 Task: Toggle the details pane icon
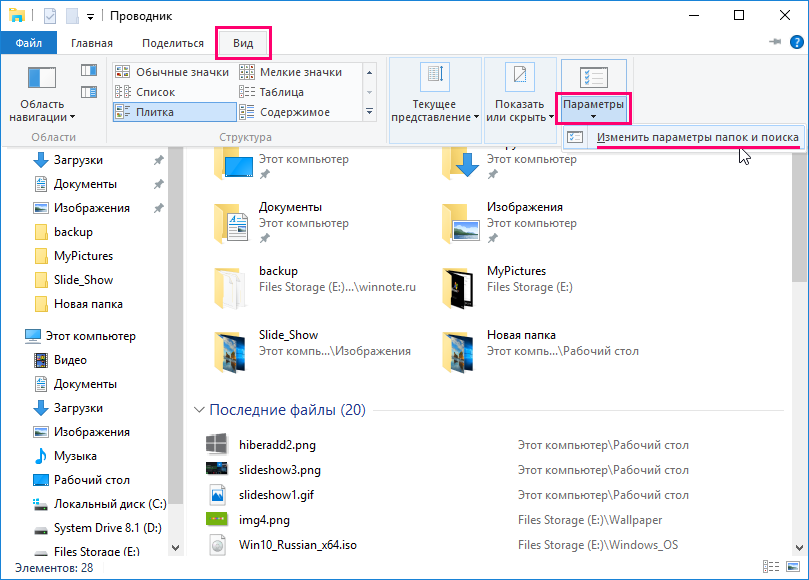[89, 92]
